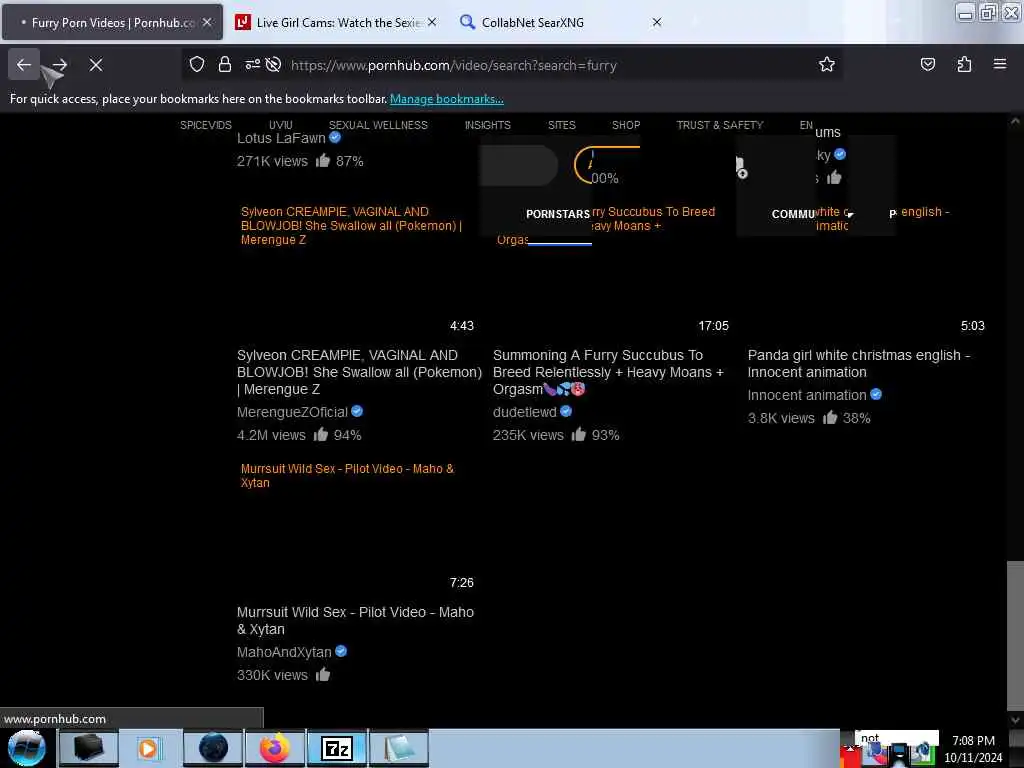This screenshot has height=768, width=1024.
Task: Select the PORNSTARS navigation tab
Action: click(x=558, y=214)
